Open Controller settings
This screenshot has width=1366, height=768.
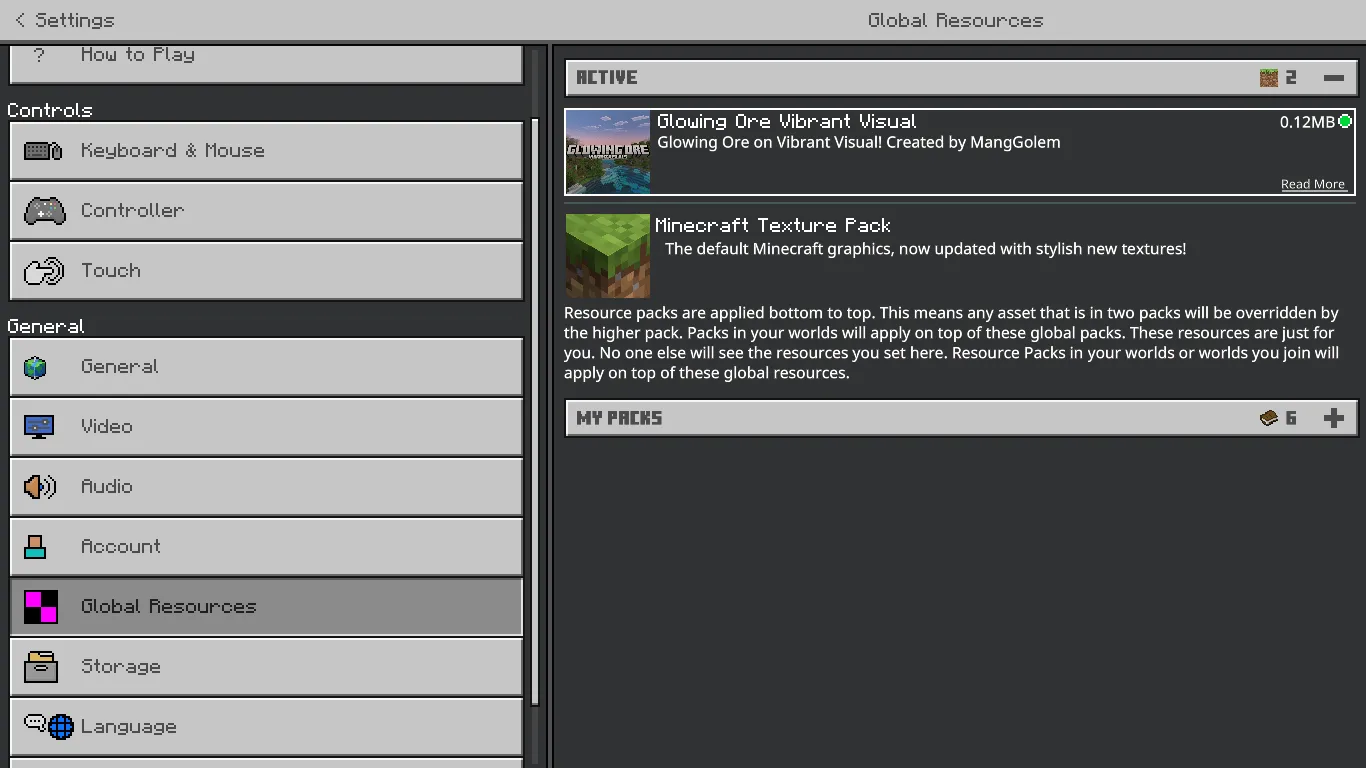tap(266, 211)
